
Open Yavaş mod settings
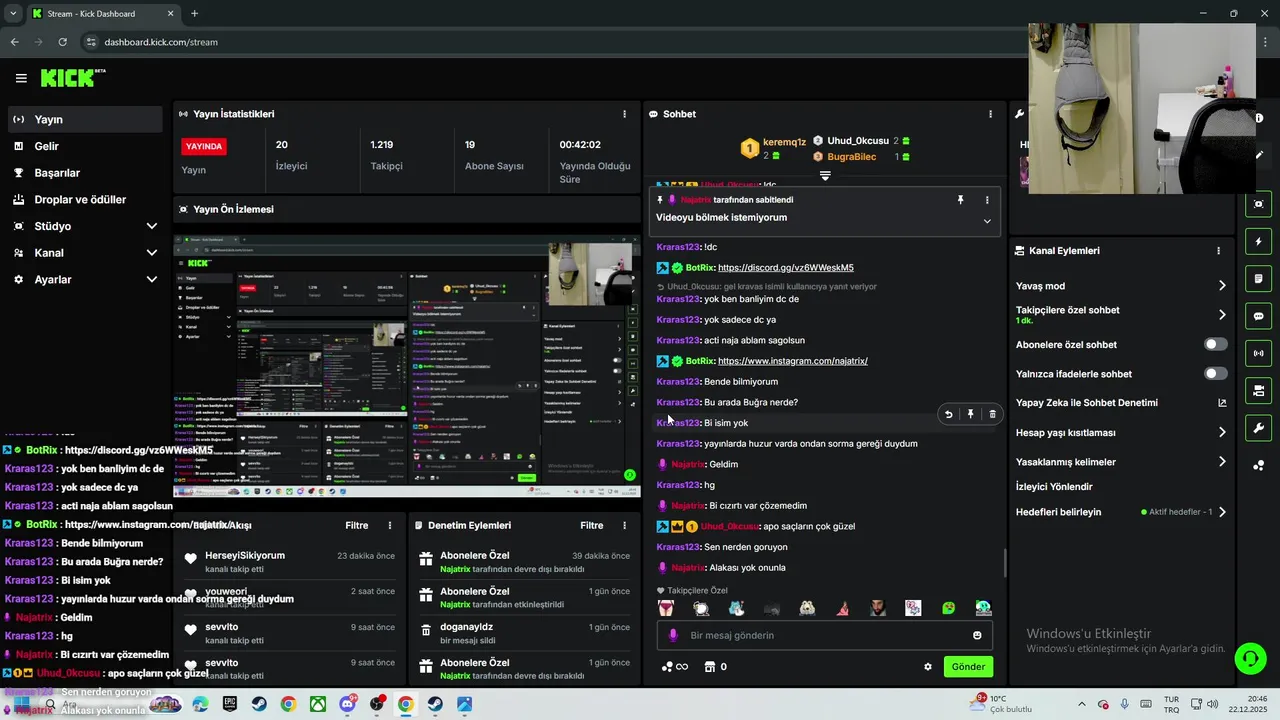(x=1121, y=286)
